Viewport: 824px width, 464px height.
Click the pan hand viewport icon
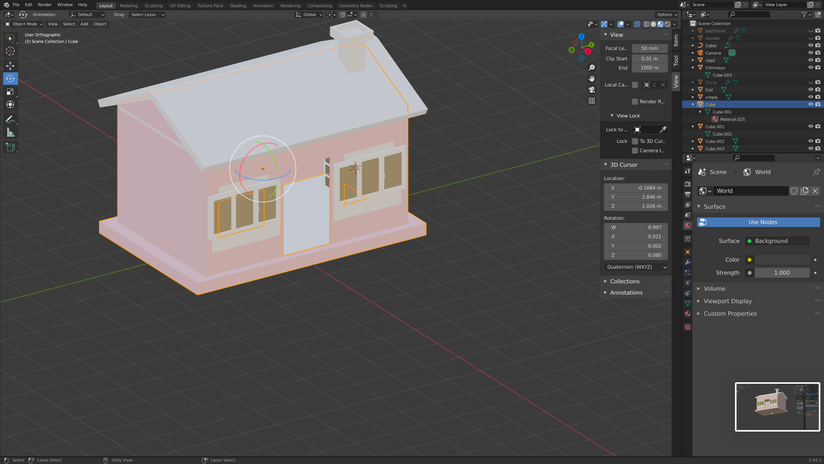pyautogui.click(x=592, y=79)
